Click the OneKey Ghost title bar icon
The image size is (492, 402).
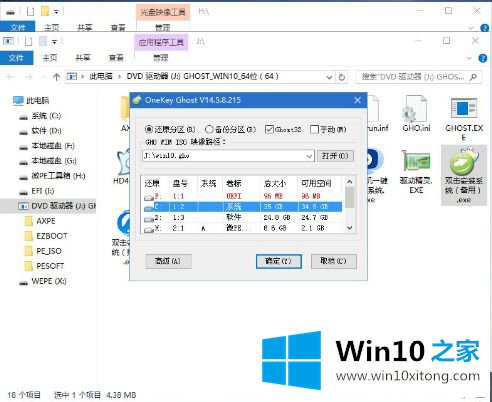(x=137, y=100)
